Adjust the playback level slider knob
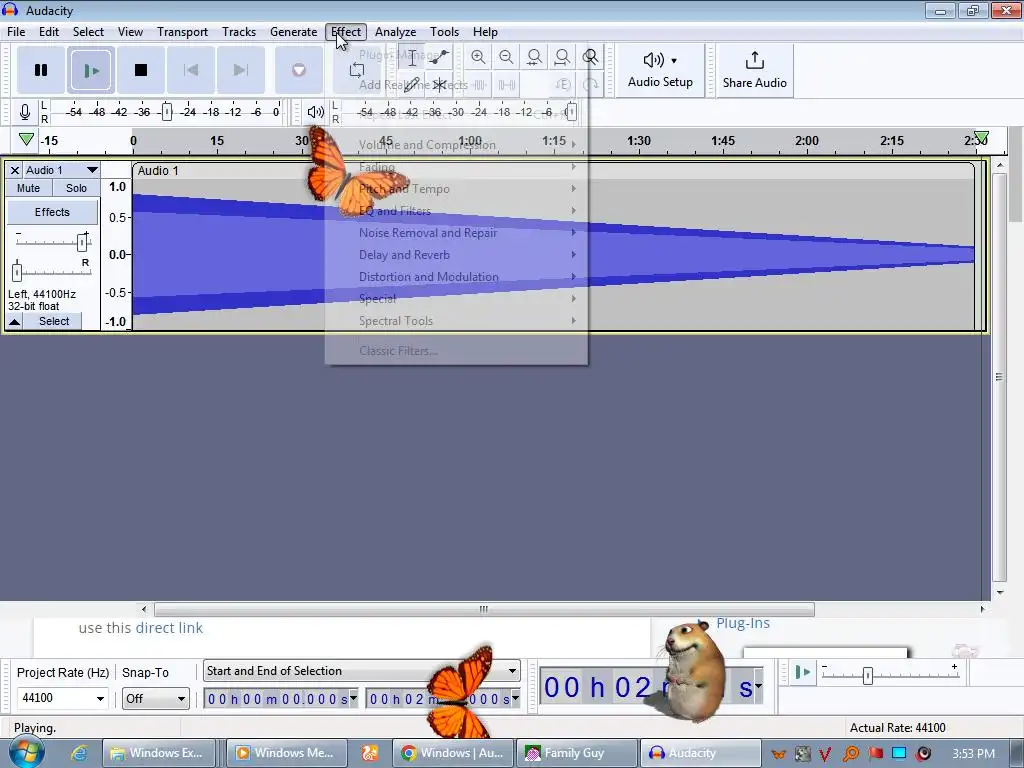The width and height of the screenshot is (1024, 768). pyautogui.click(x=571, y=112)
